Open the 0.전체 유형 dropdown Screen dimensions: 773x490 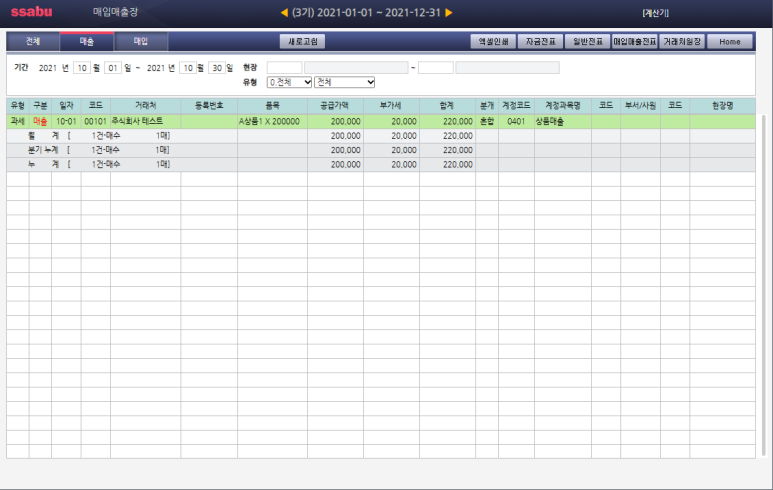tap(290, 82)
